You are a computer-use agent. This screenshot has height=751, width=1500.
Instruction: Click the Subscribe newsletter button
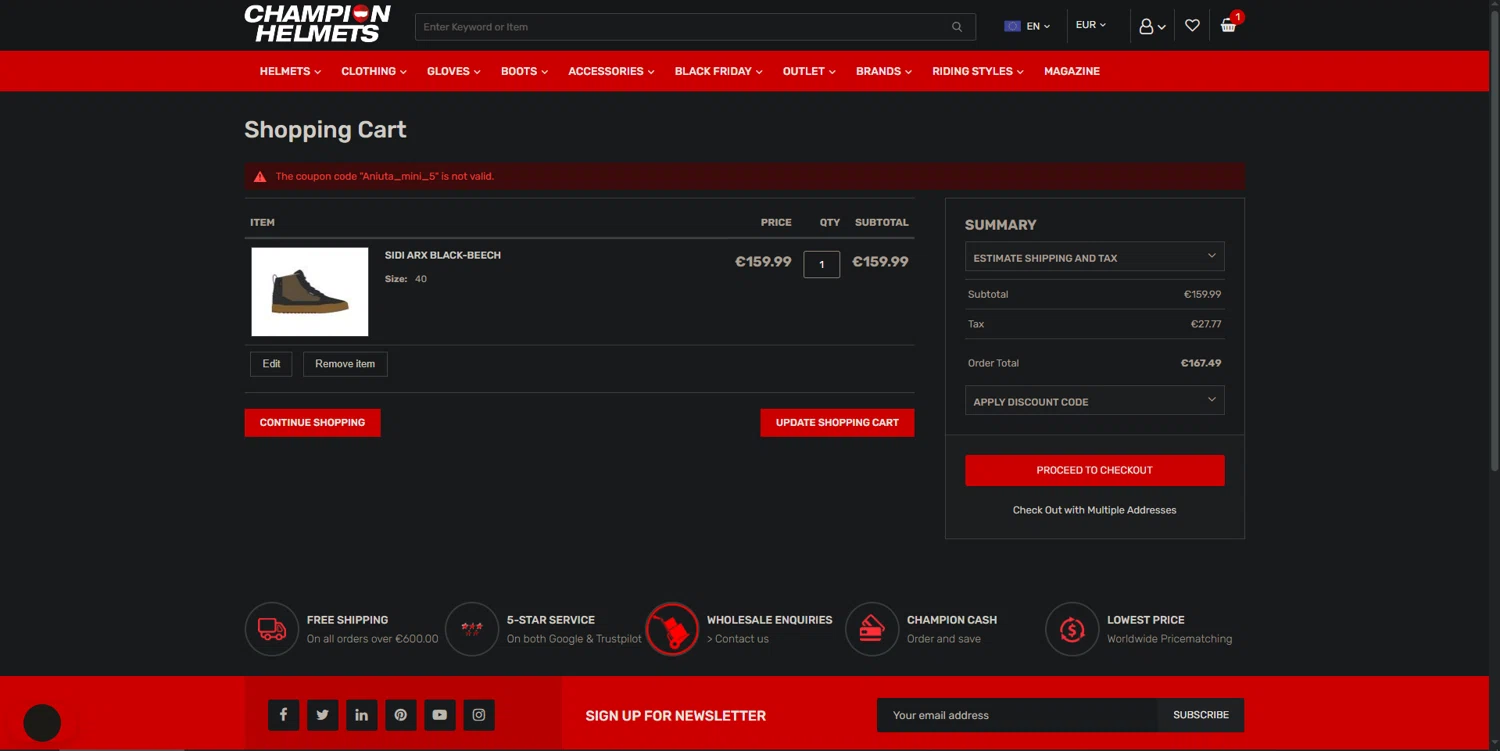(1201, 715)
